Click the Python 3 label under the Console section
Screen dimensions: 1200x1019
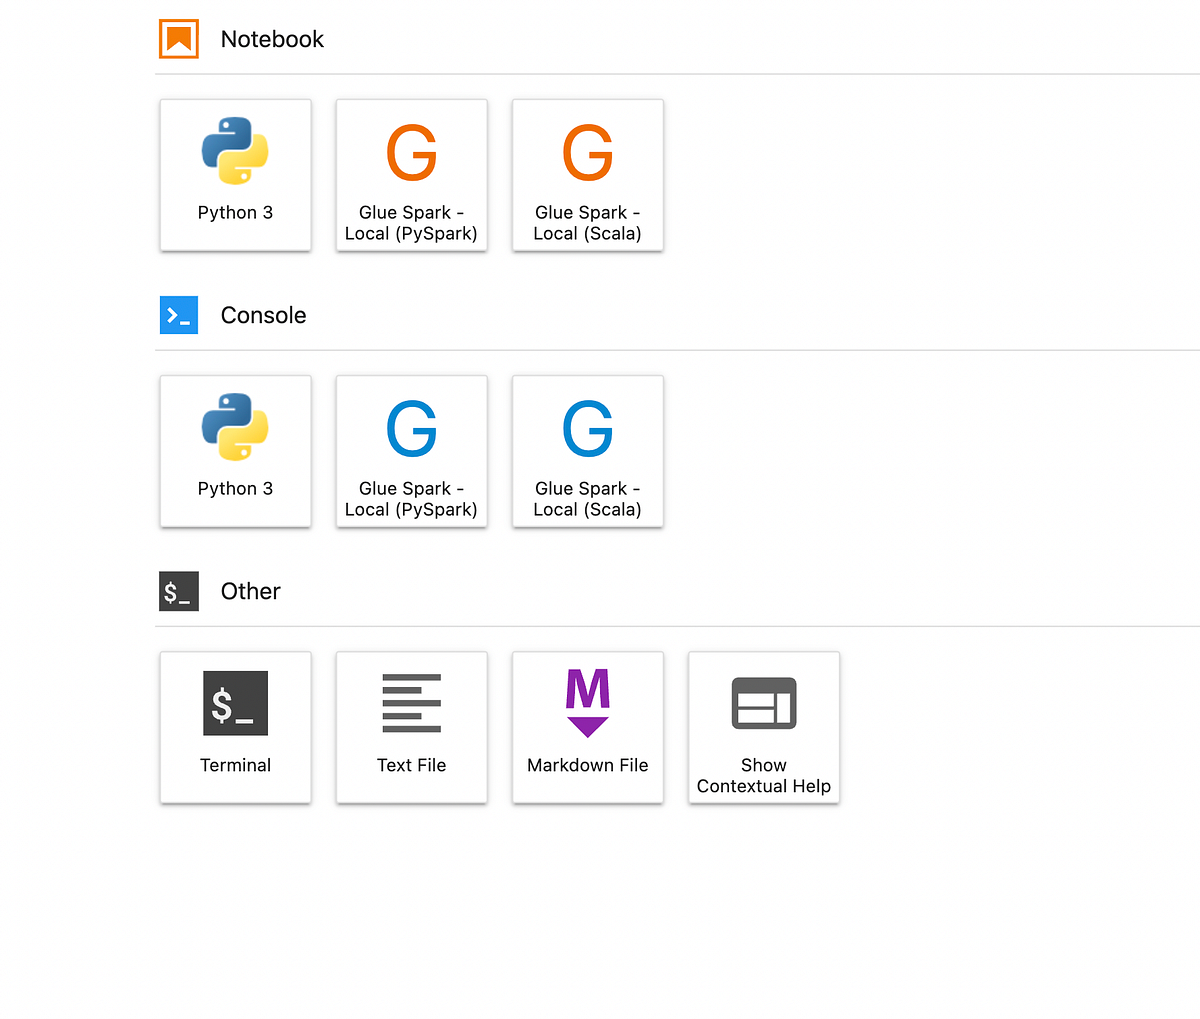pos(235,488)
